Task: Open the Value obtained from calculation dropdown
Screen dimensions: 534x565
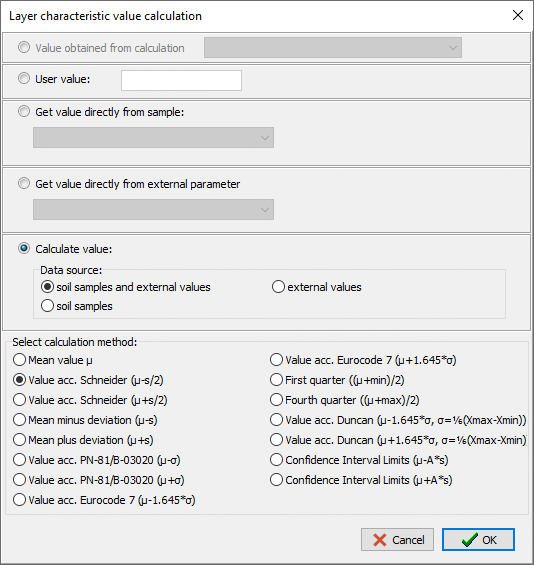Action: point(333,48)
